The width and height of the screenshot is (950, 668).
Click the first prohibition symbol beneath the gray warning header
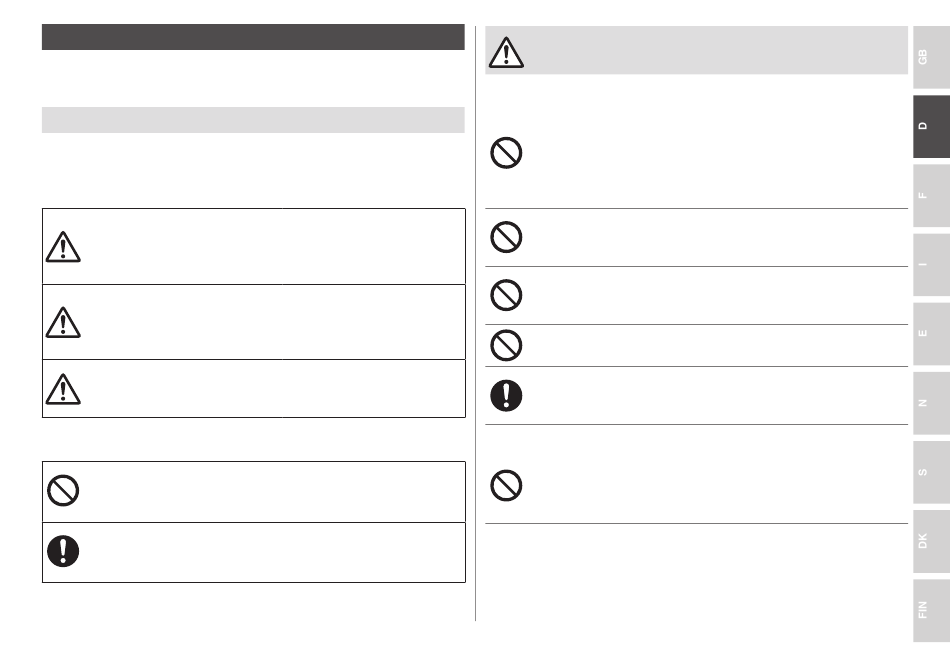click(506, 153)
